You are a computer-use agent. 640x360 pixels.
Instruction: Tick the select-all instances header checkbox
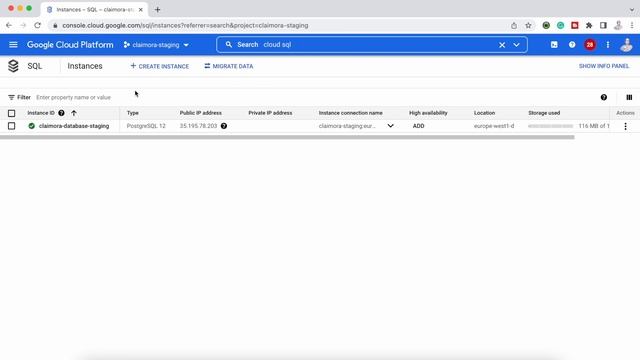point(11,113)
